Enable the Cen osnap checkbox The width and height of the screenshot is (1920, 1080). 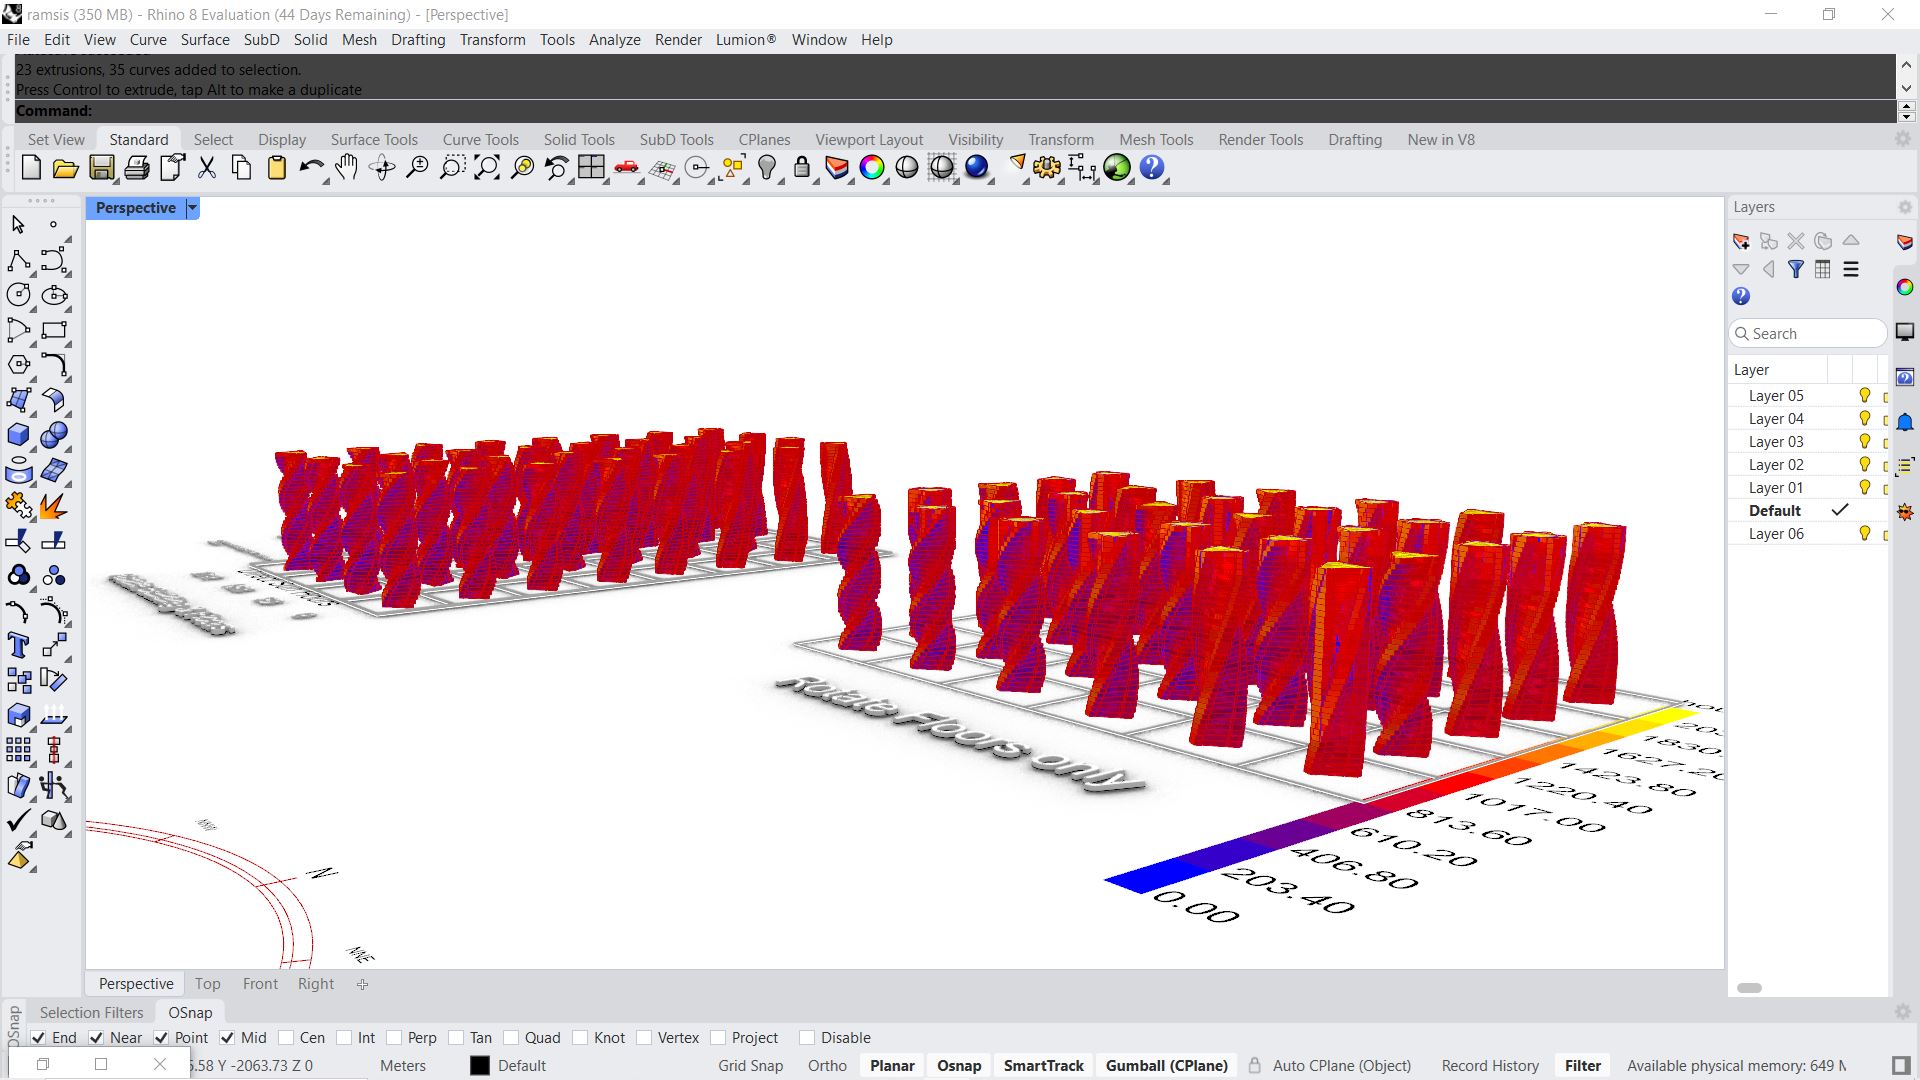(286, 1038)
